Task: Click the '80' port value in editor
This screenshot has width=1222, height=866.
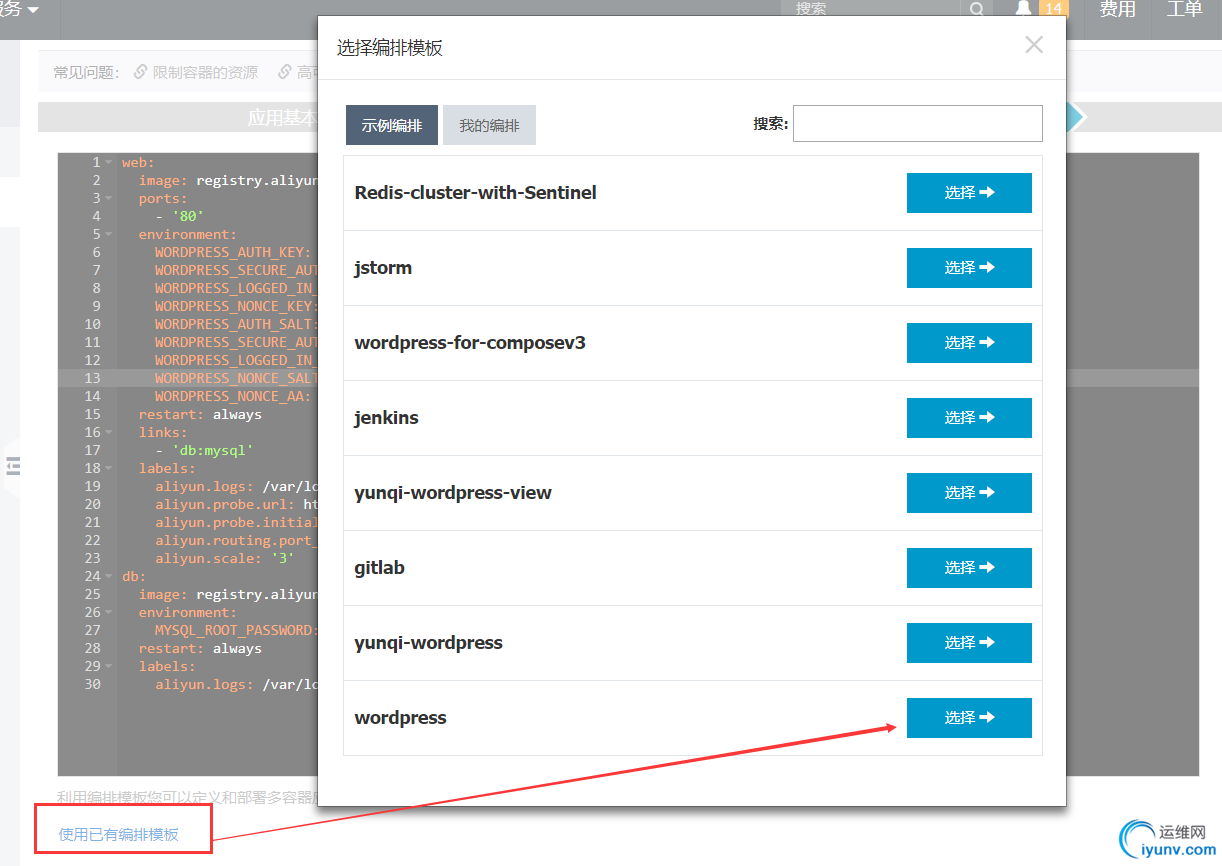Action: (x=188, y=216)
